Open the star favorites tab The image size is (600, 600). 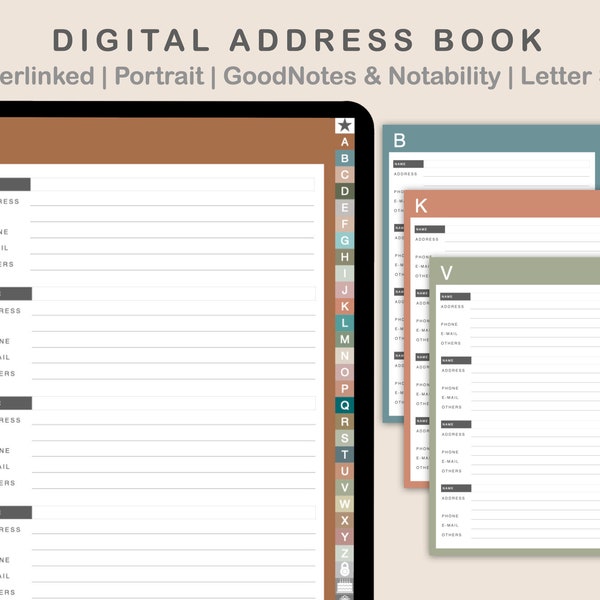point(344,126)
